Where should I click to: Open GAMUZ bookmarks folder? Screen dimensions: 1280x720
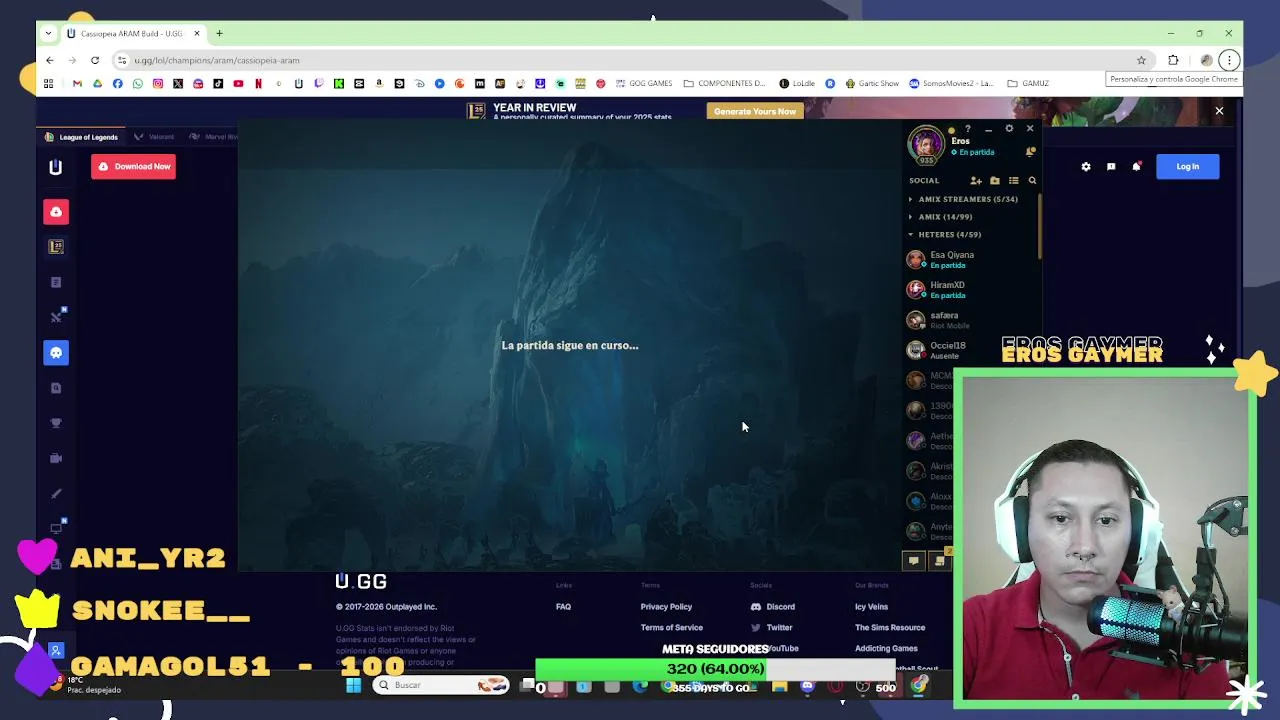[1028, 84]
